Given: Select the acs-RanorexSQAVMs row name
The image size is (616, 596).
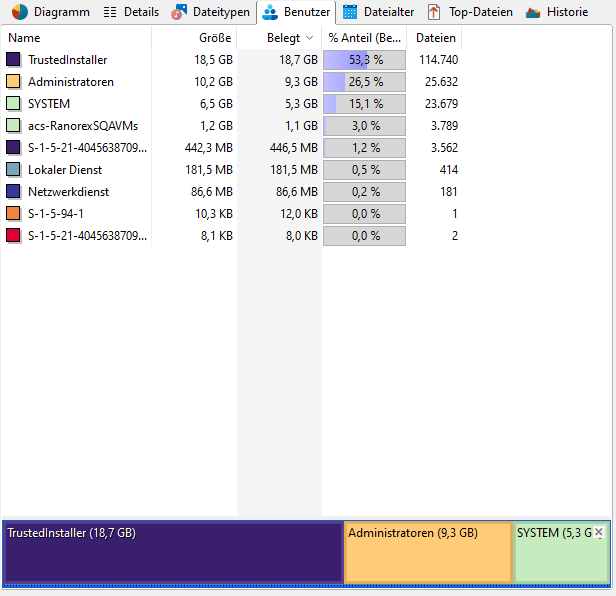Looking at the screenshot, I should 83,126.
